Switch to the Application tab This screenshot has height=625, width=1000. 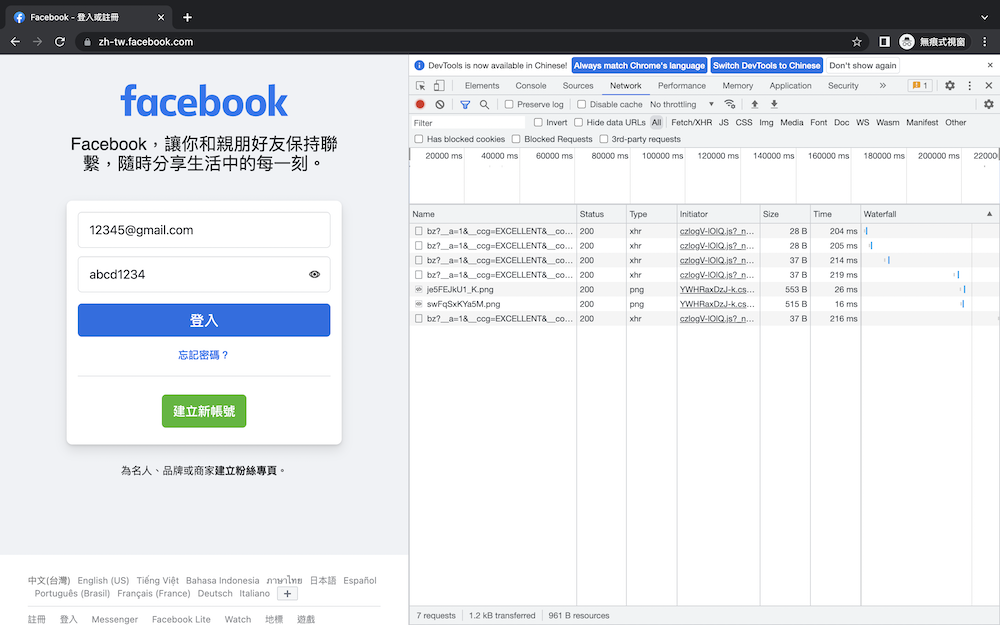[790, 85]
